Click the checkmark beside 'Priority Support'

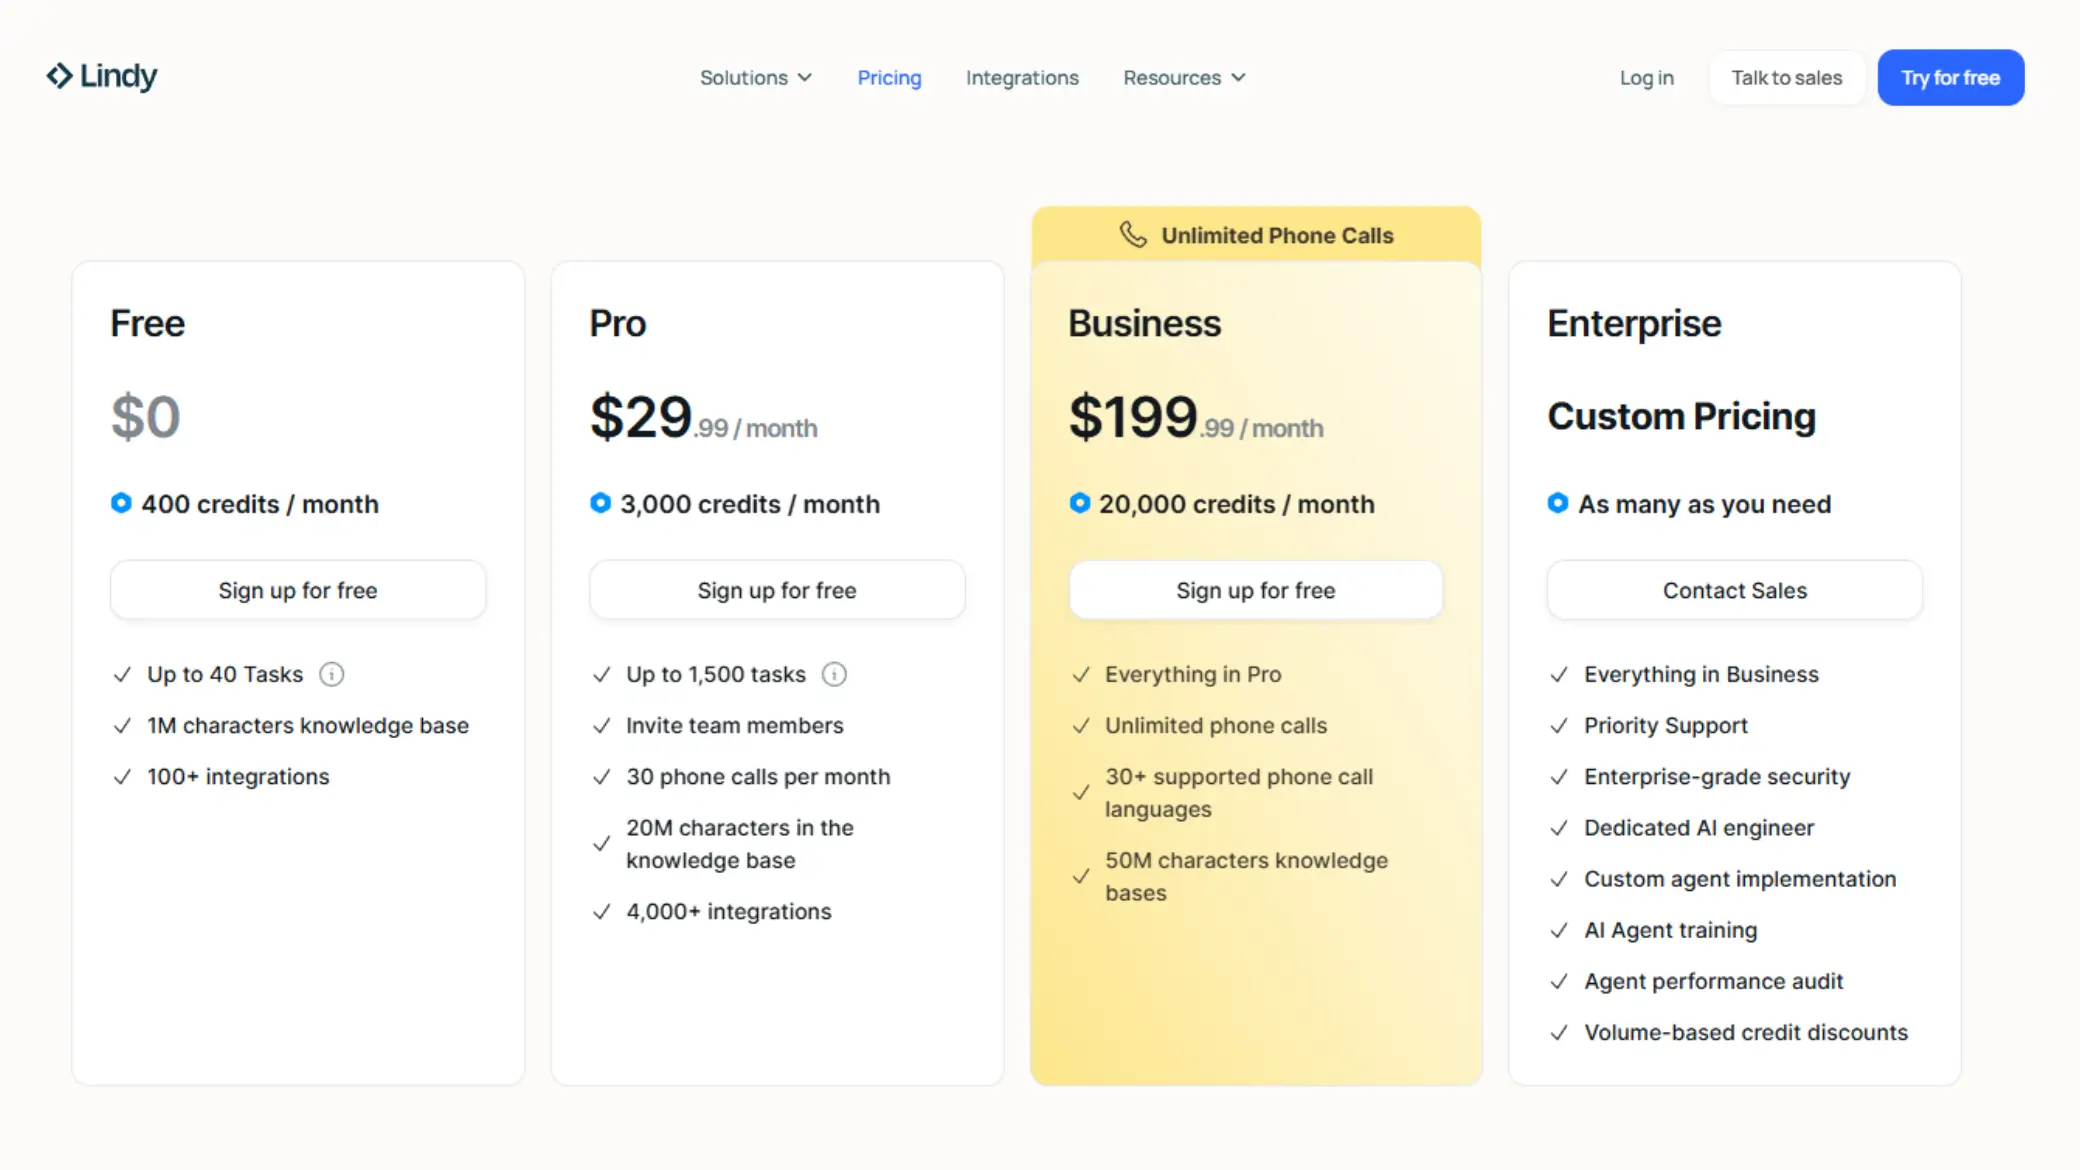1559,726
